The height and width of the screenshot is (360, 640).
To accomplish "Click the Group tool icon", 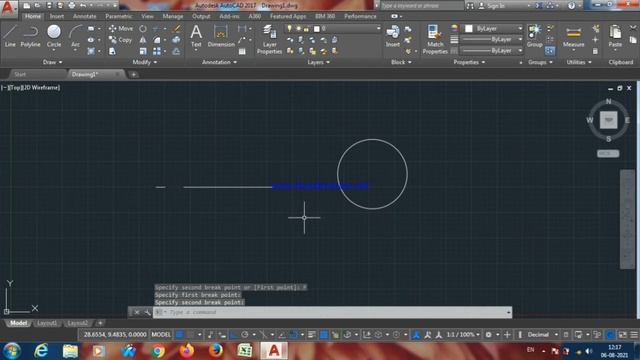I will click(x=534, y=36).
